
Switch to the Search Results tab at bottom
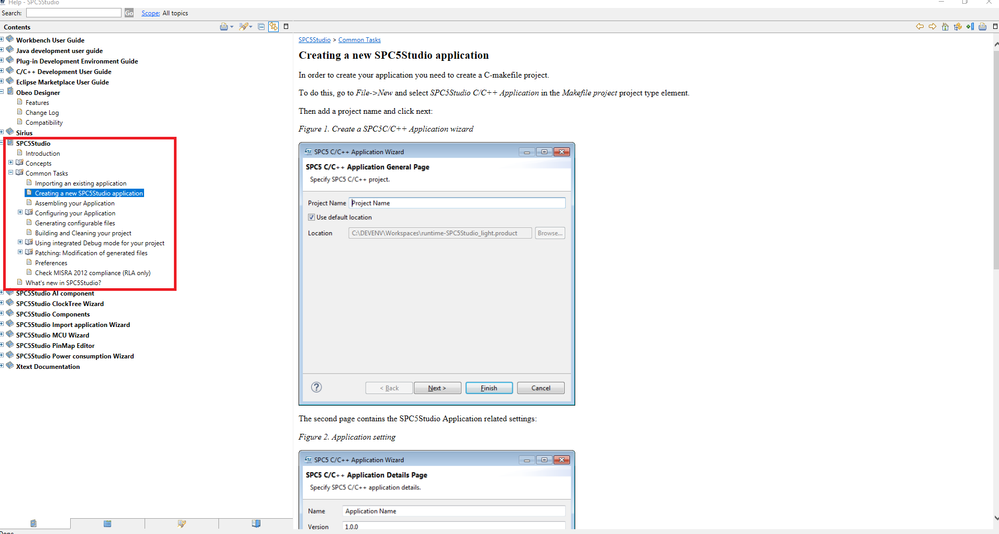[x=182, y=524]
